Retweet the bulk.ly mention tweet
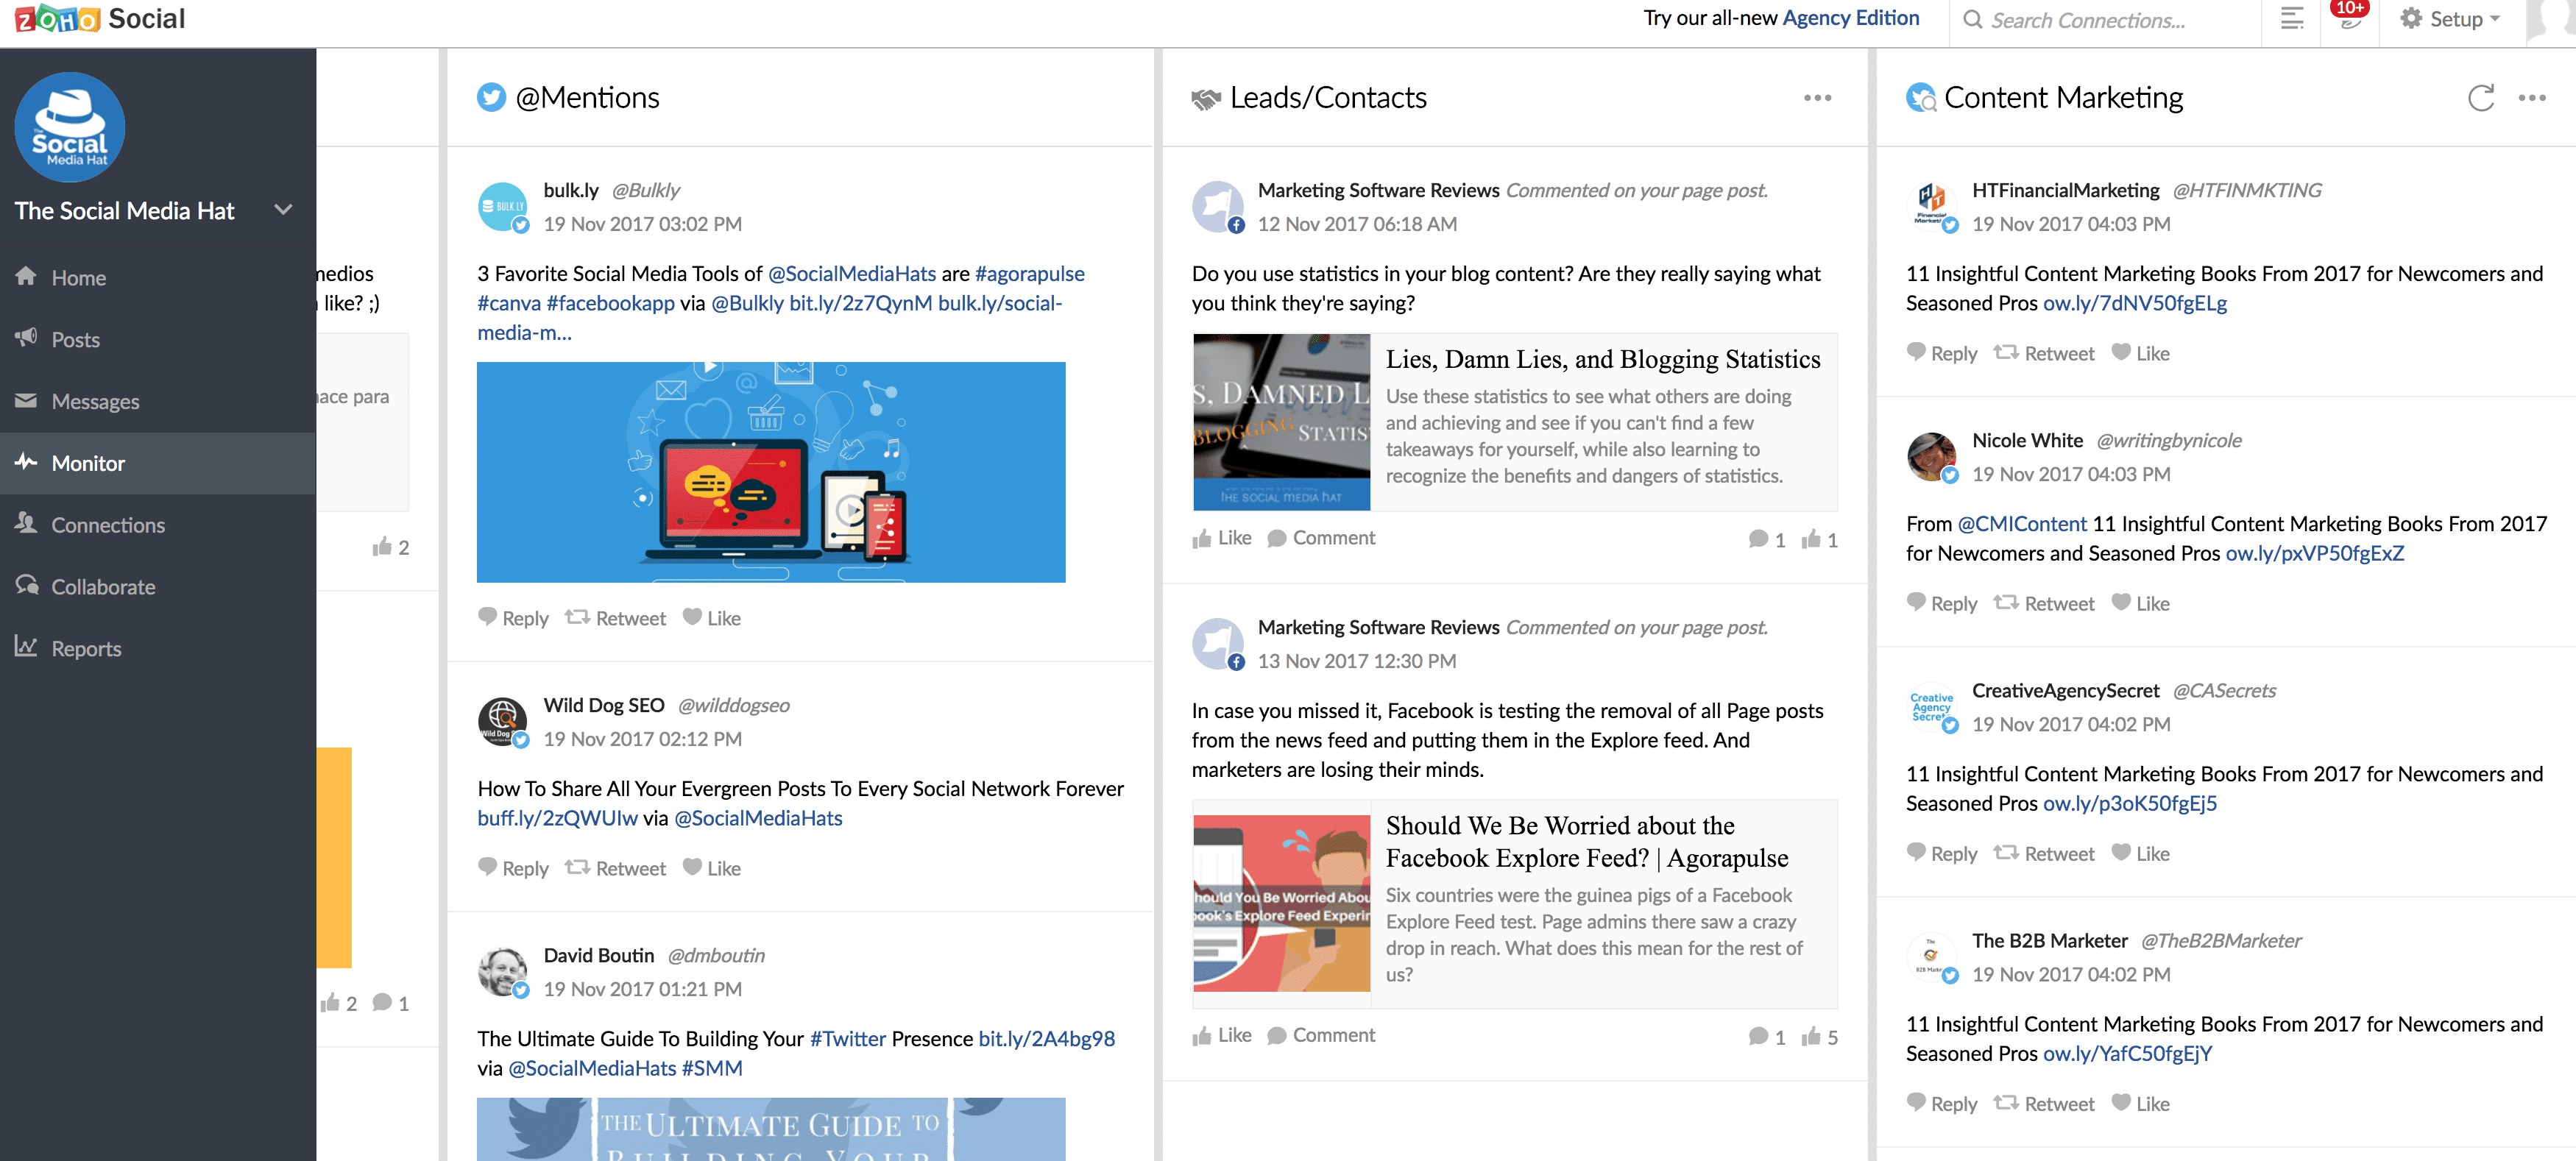 (615, 618)
